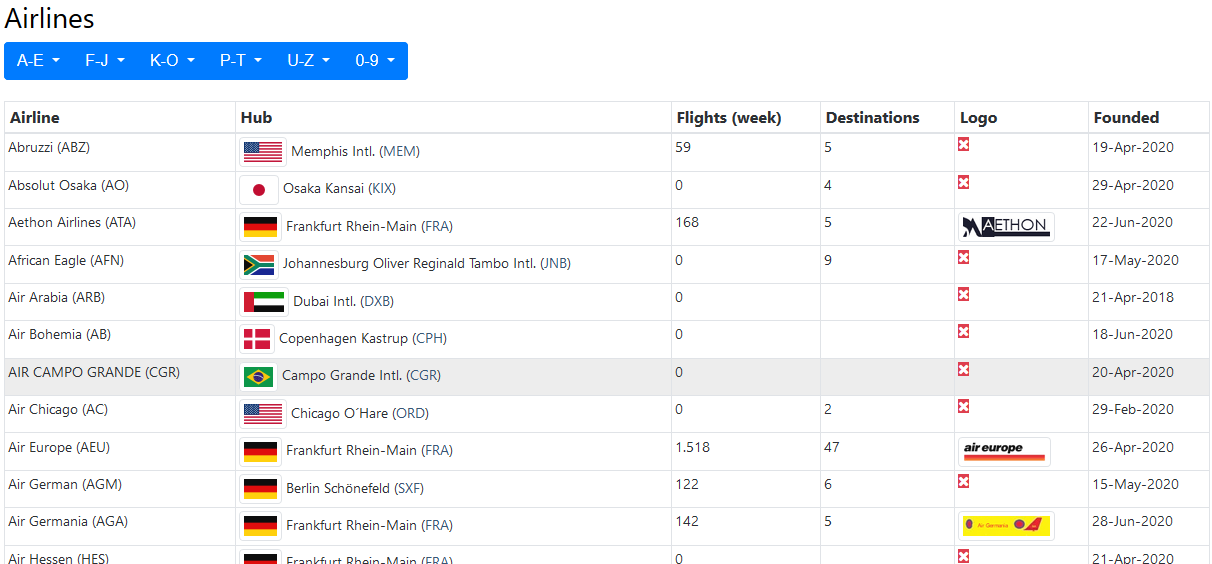Click the South Africa flag in African Eagle row
This screenshot has width=1212, height=564.
click(x=259, y=264)
